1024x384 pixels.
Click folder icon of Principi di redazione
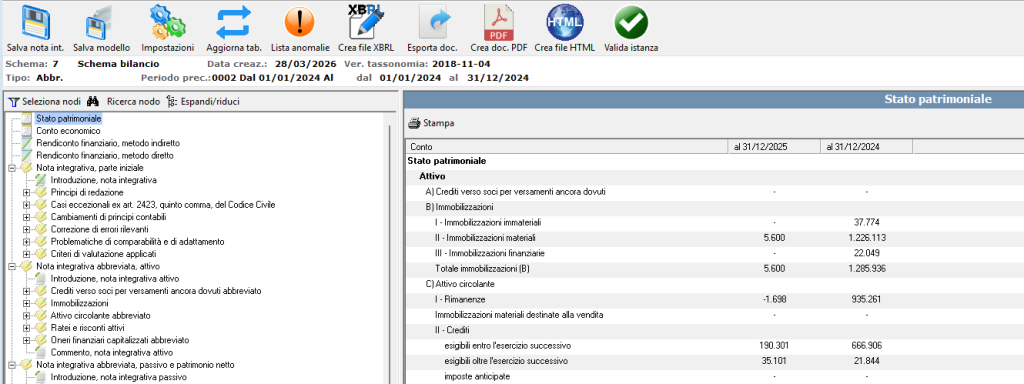tap(40, 193)
